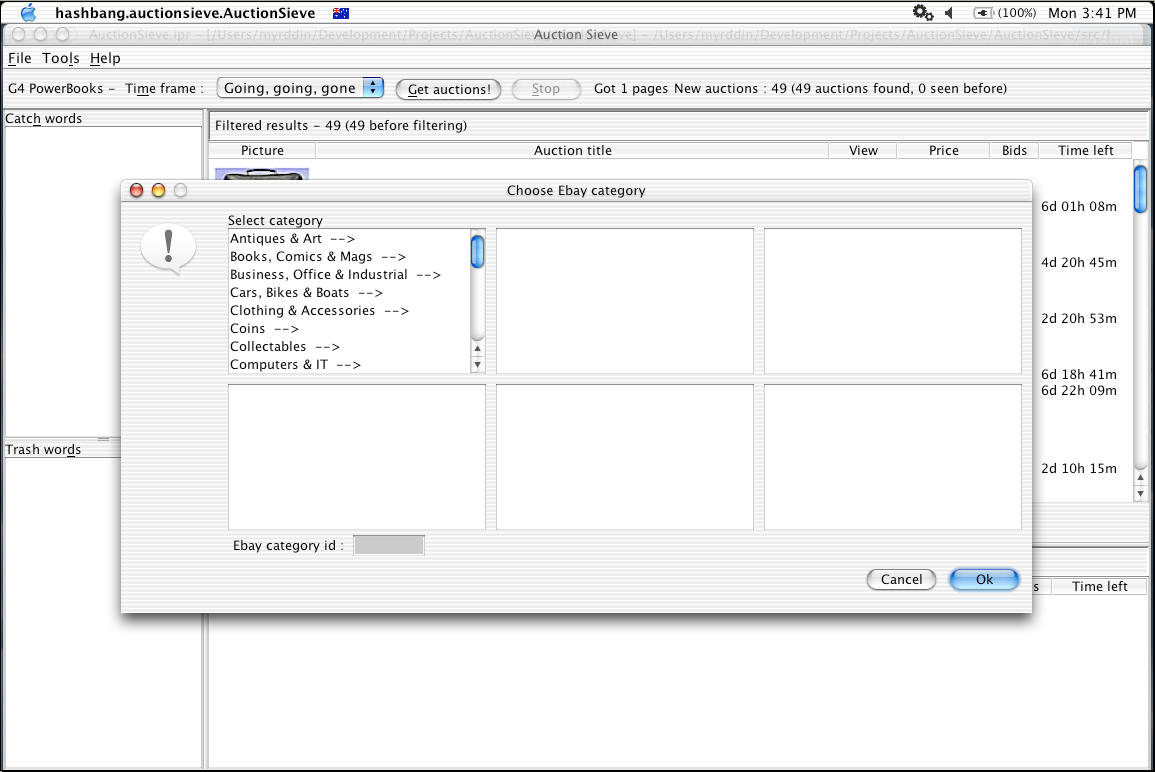
Task: Select Cars, Bikes & Boats category
Action: 306,293
